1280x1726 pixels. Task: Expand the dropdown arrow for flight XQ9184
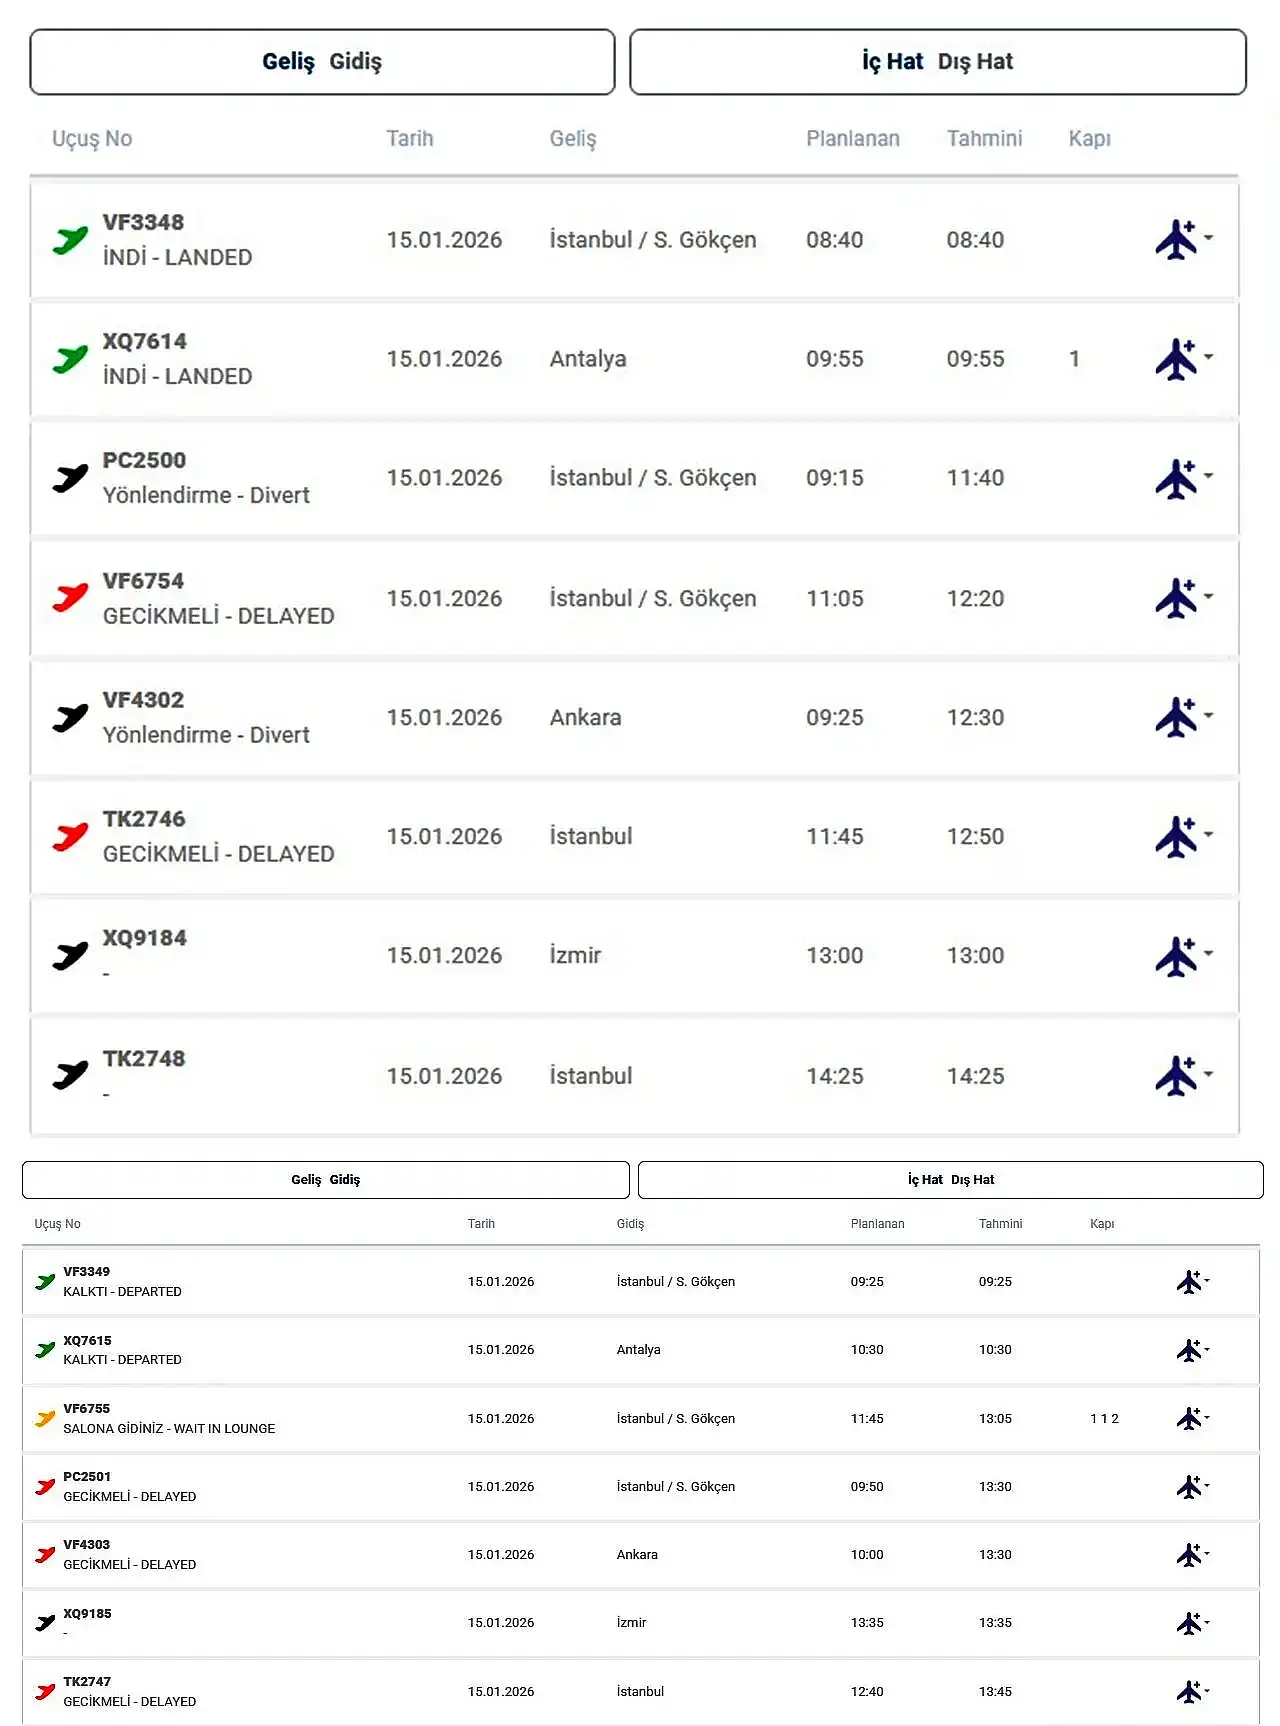point(1209,953)
